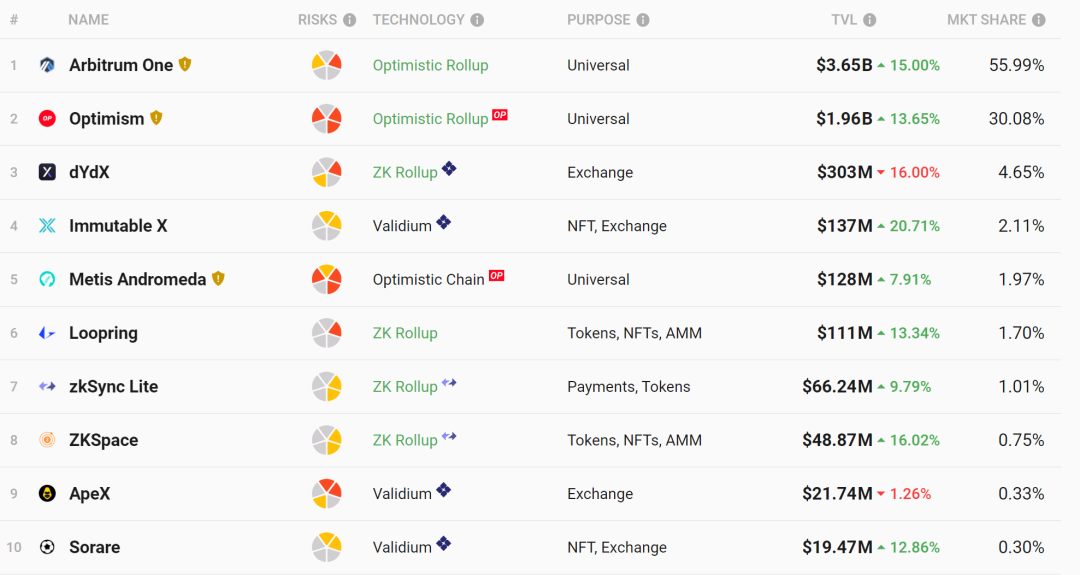Screen dimensions: 1080x575
Task: Open ApeX risk pie chart
Action: coord(326,494)
